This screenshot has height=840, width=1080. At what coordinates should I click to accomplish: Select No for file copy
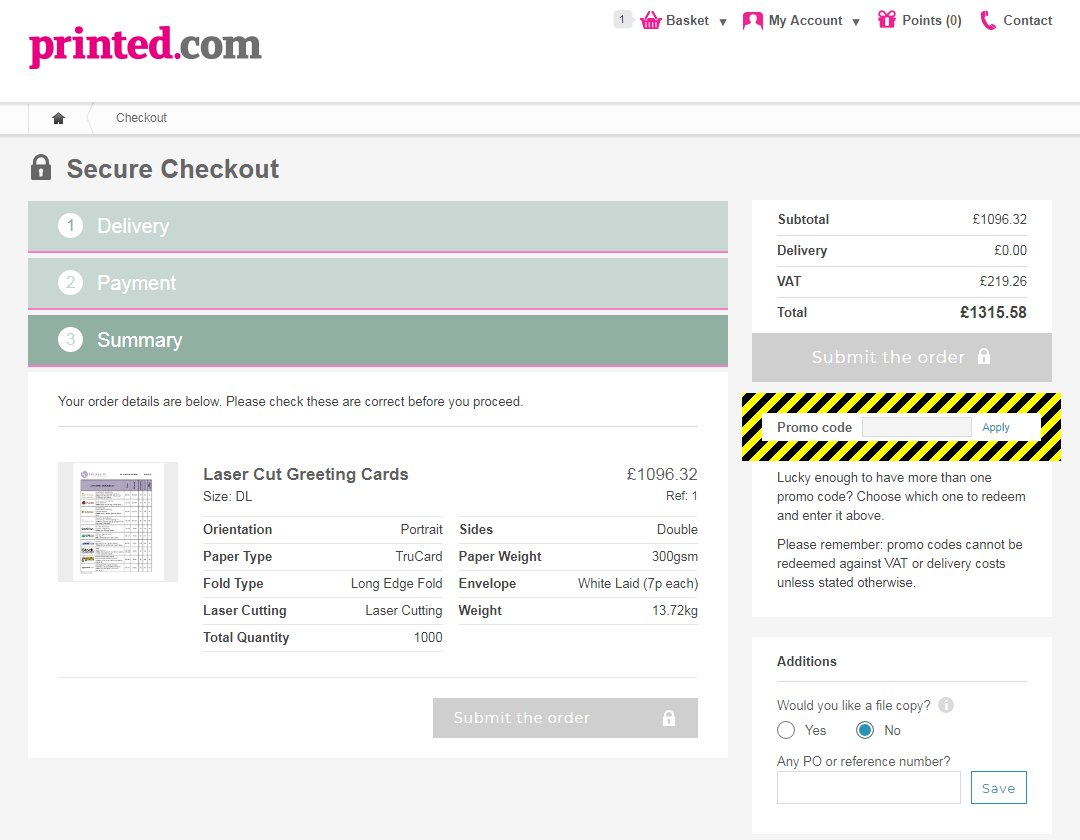pyautogui.click(x=865, y=730)
